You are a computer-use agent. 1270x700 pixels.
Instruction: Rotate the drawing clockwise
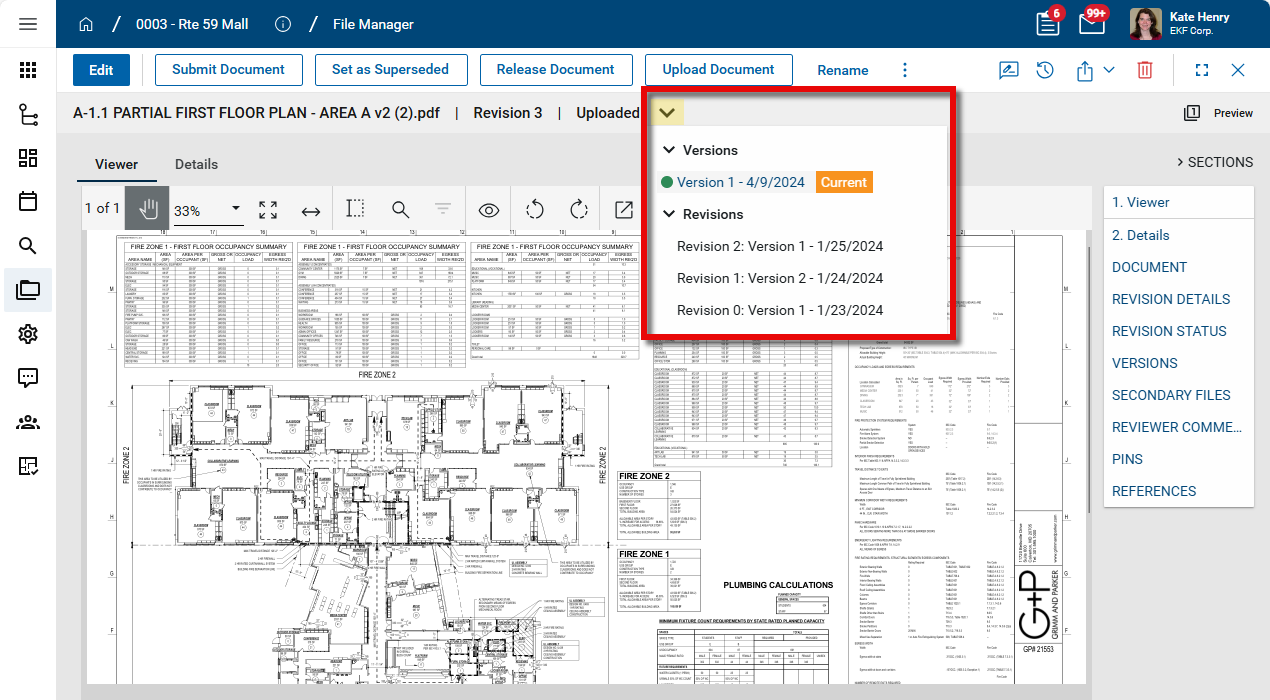578,210
